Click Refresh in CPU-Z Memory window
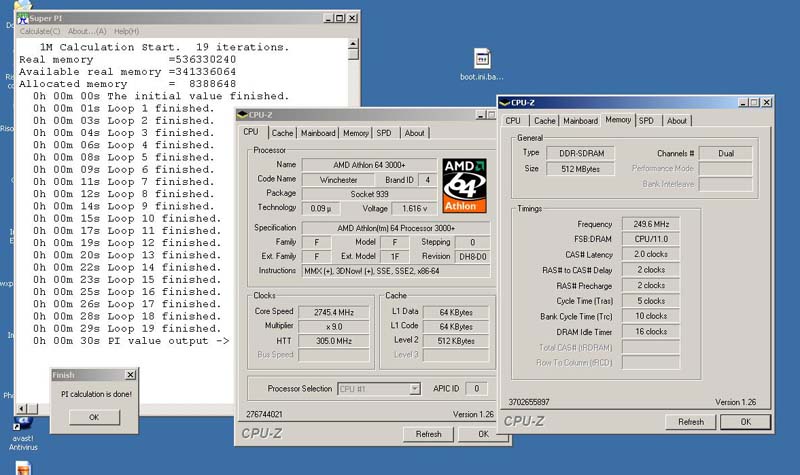This screenshot has height=475, width=800. click(691, 422)
